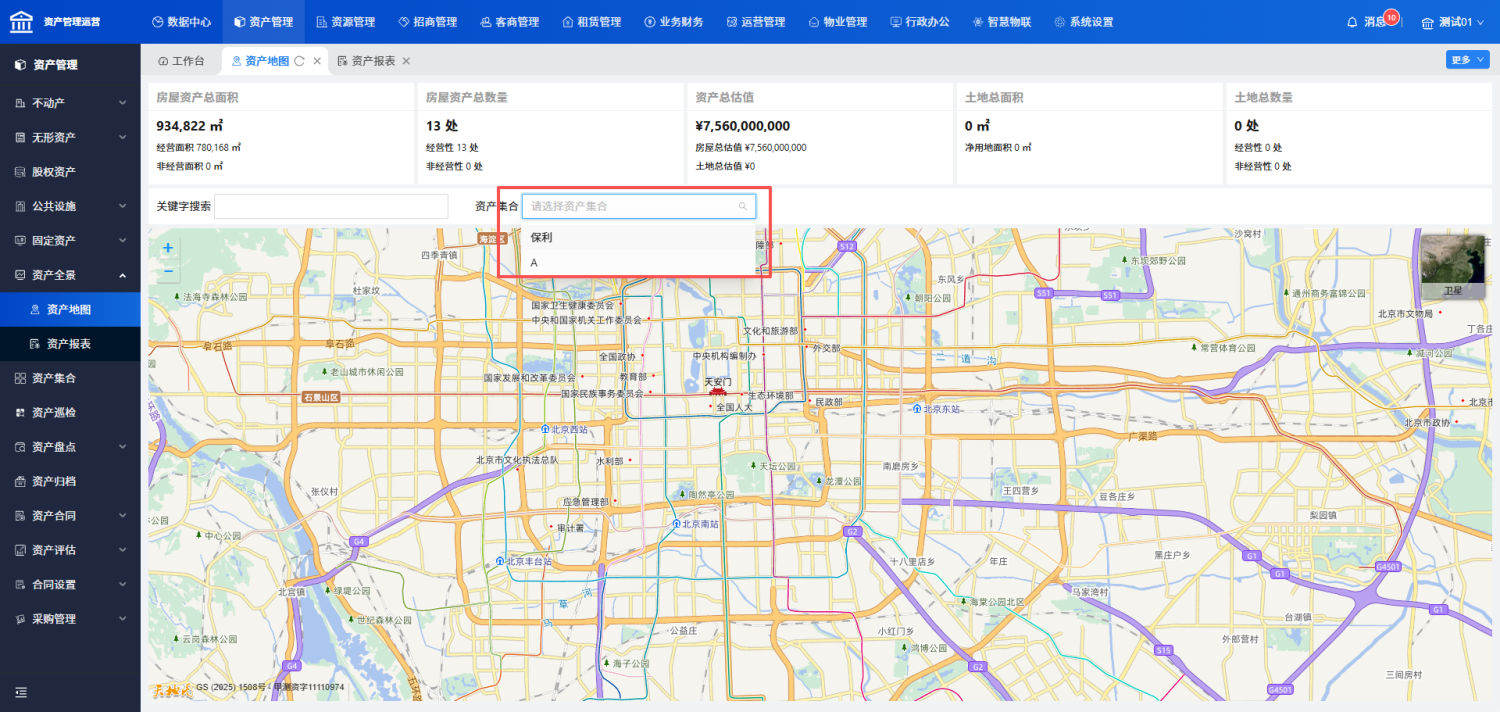Click the 天安门 marker on map
The image size is (1500, 712).
718,390
